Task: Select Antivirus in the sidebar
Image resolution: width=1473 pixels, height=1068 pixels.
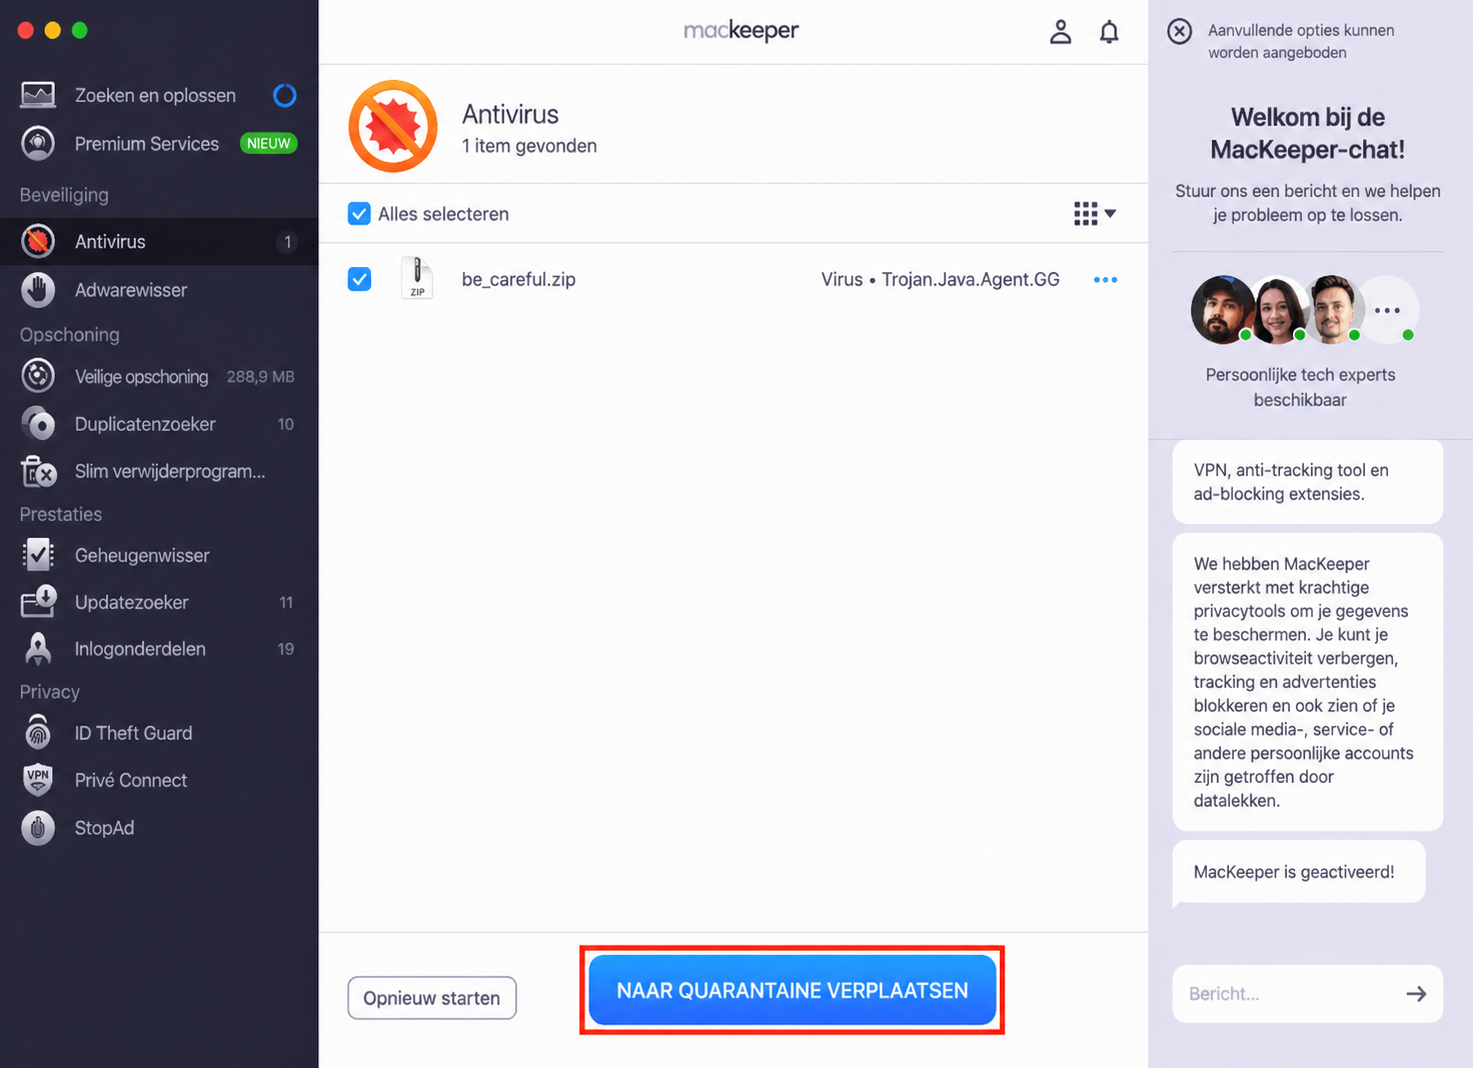Action: (x=159, y=241)
